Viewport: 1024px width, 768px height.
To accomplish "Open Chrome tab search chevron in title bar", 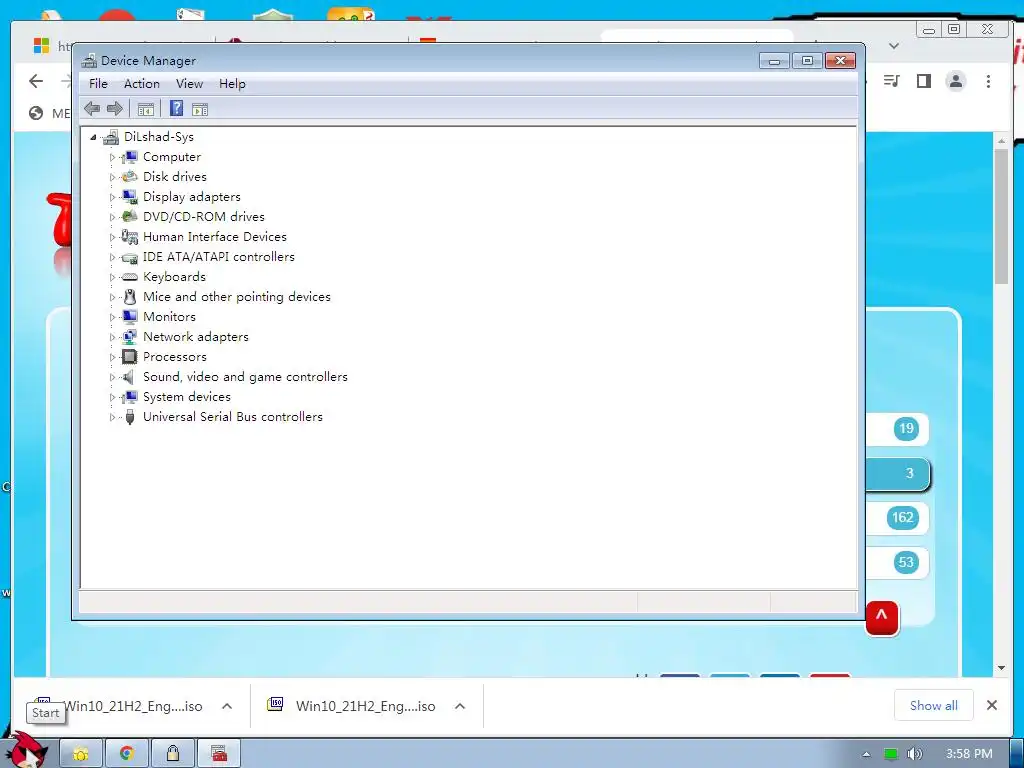I will pos(894,46).
